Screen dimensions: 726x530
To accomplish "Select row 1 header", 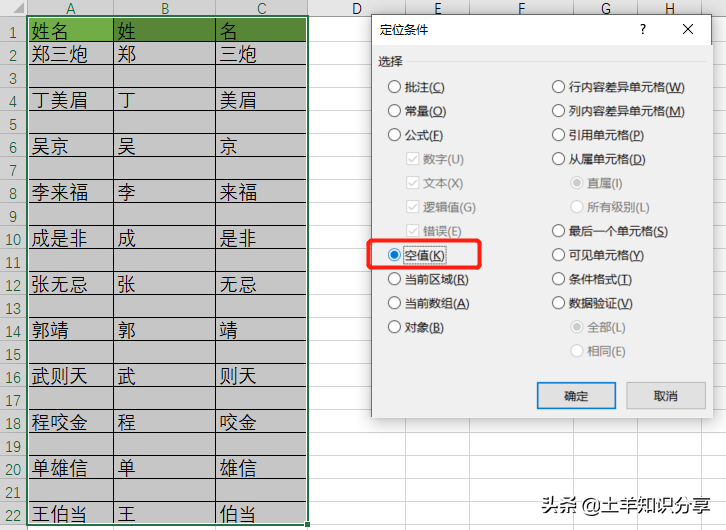I will click(x=13, y=32).
